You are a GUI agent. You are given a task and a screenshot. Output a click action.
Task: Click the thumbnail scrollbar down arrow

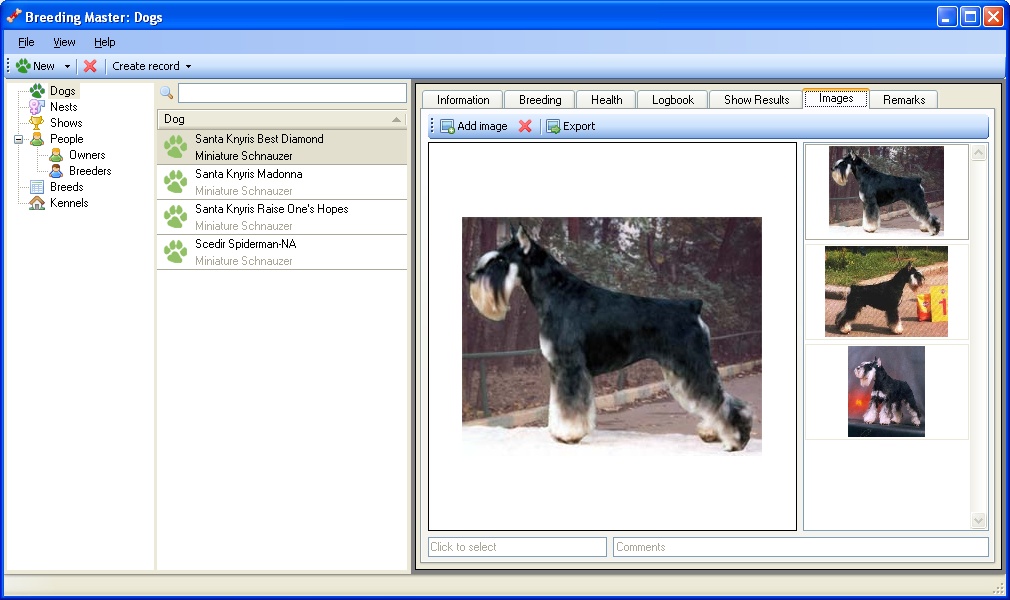(x=979, y=521)
